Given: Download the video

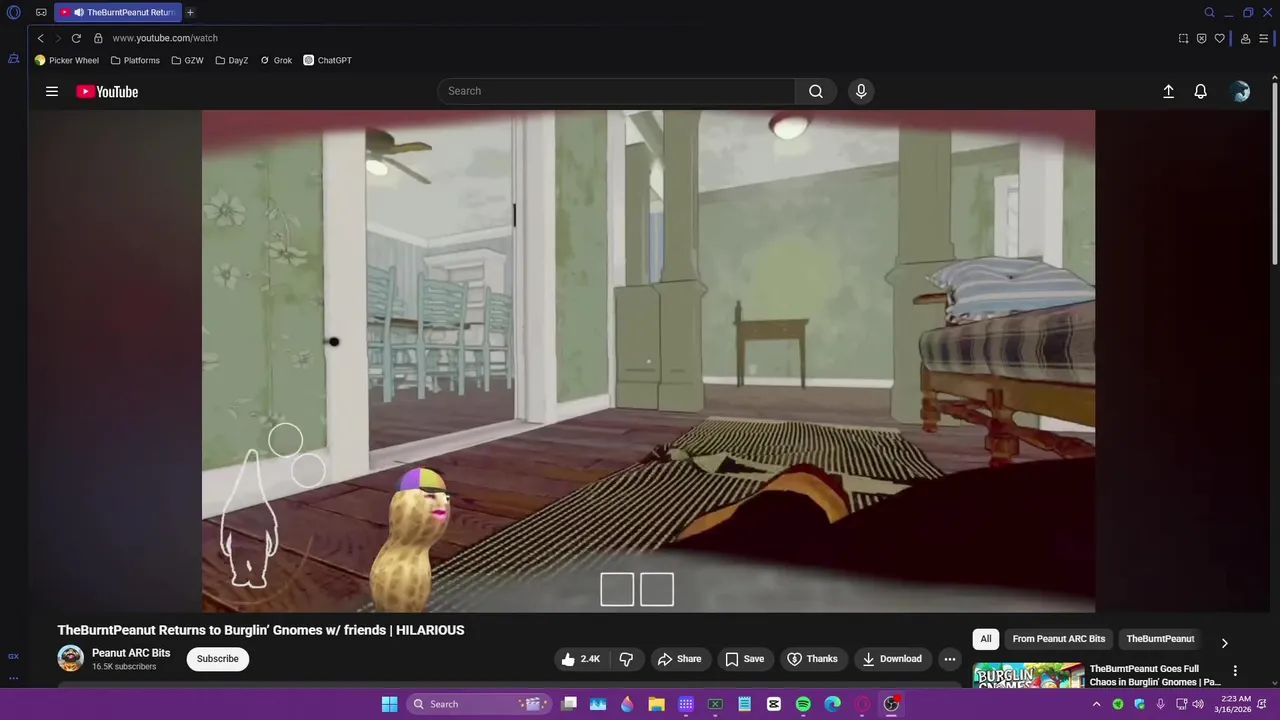Looking at the screenshot, I should click(x=892, y=659).
